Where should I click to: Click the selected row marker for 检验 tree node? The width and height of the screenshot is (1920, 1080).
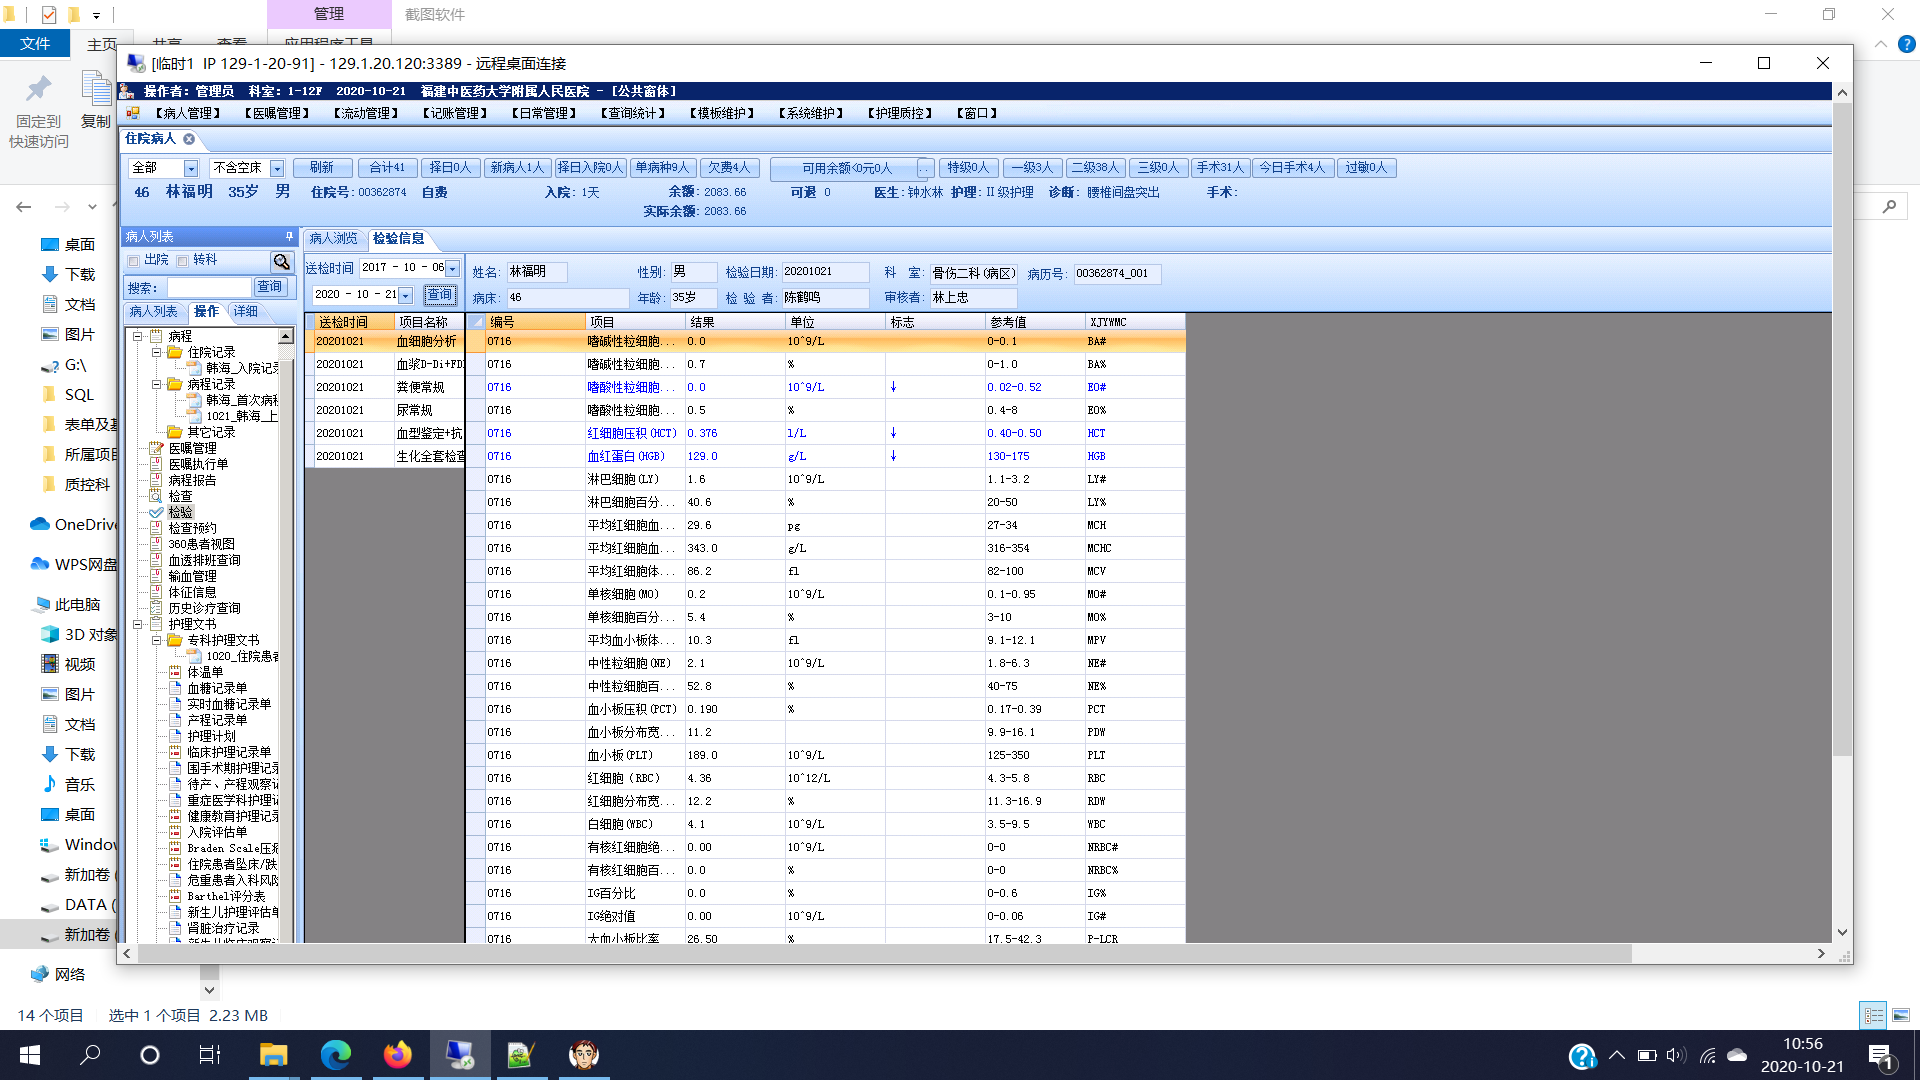tap(156, 512)
